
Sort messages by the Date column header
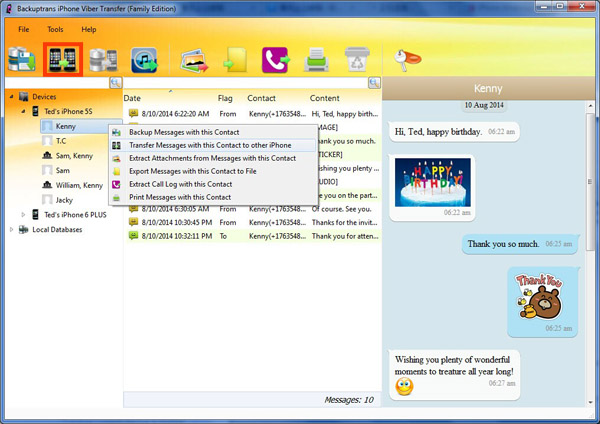click(x=132, y=98)
